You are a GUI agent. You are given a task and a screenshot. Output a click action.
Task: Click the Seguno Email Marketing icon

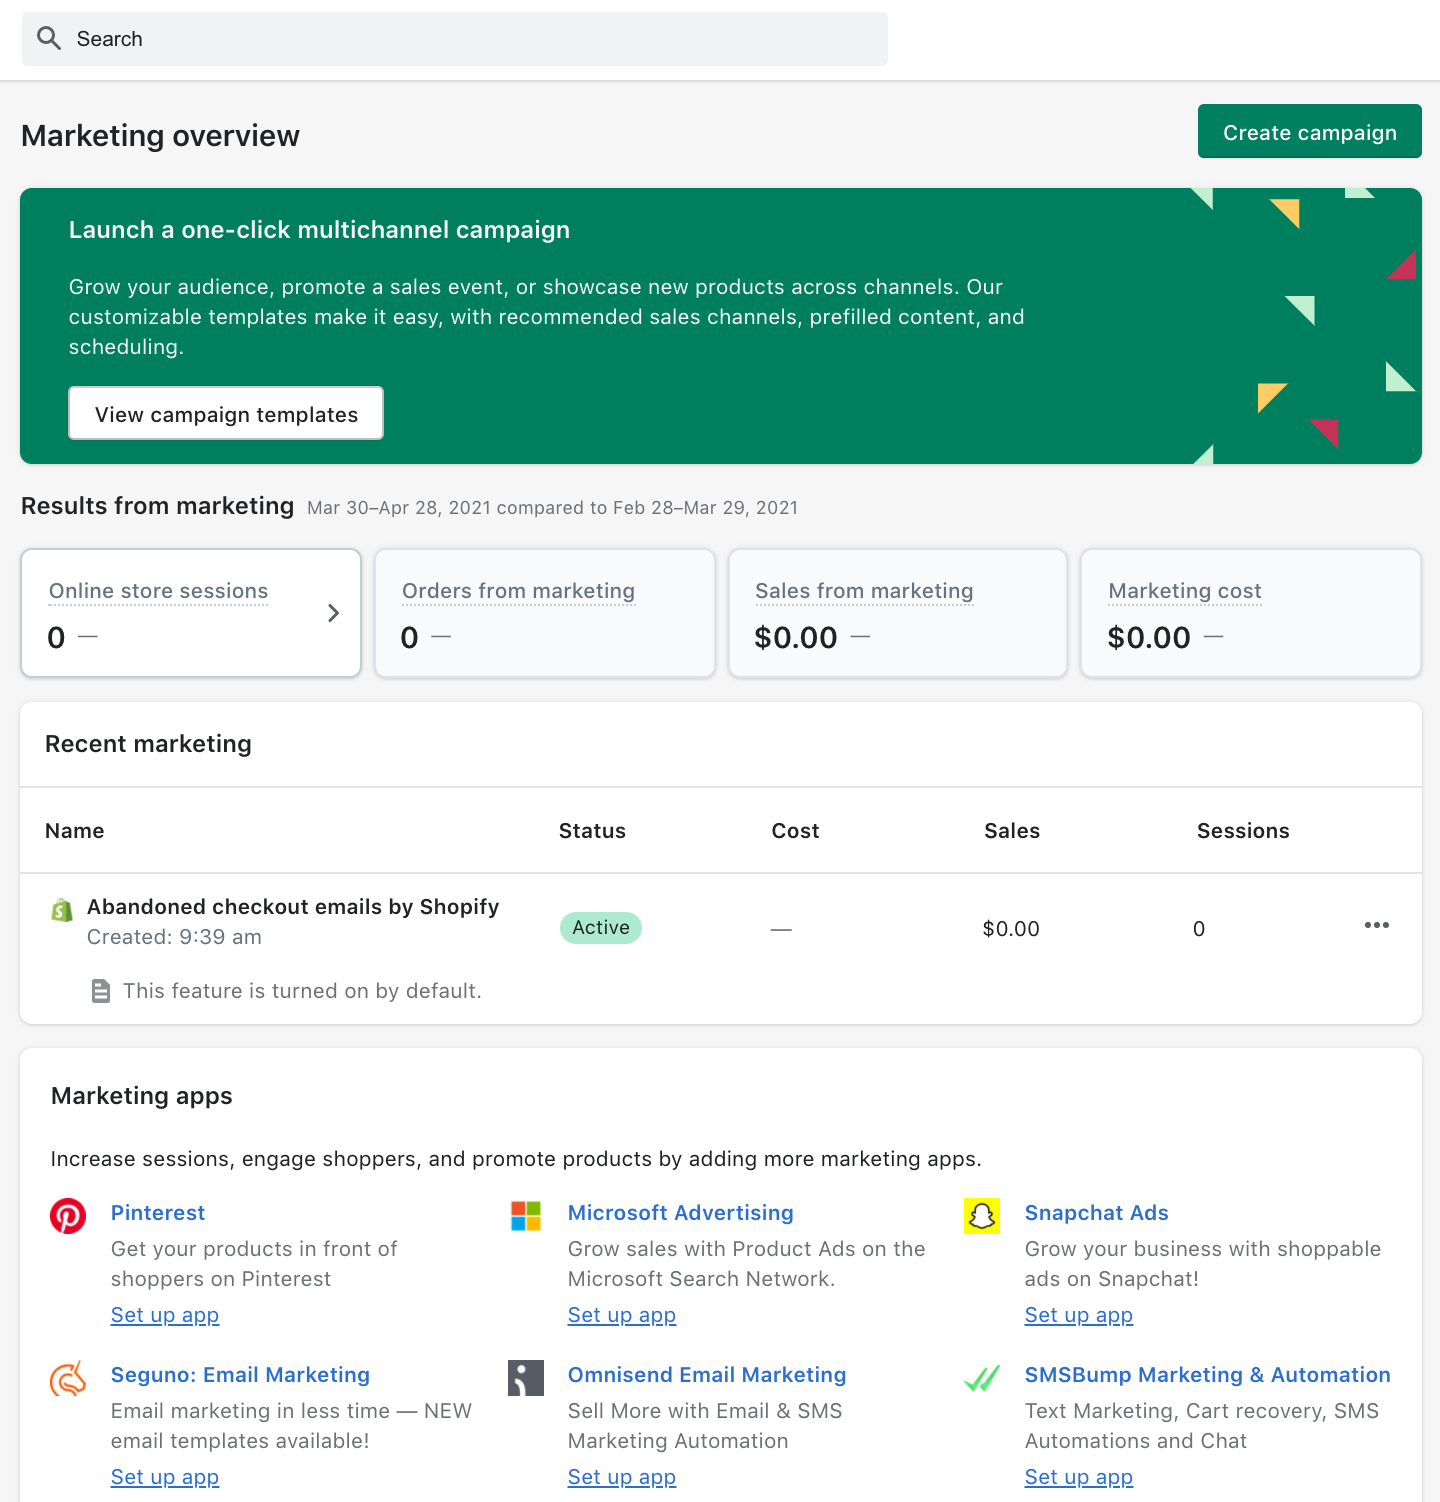(x=68, y=1378)
